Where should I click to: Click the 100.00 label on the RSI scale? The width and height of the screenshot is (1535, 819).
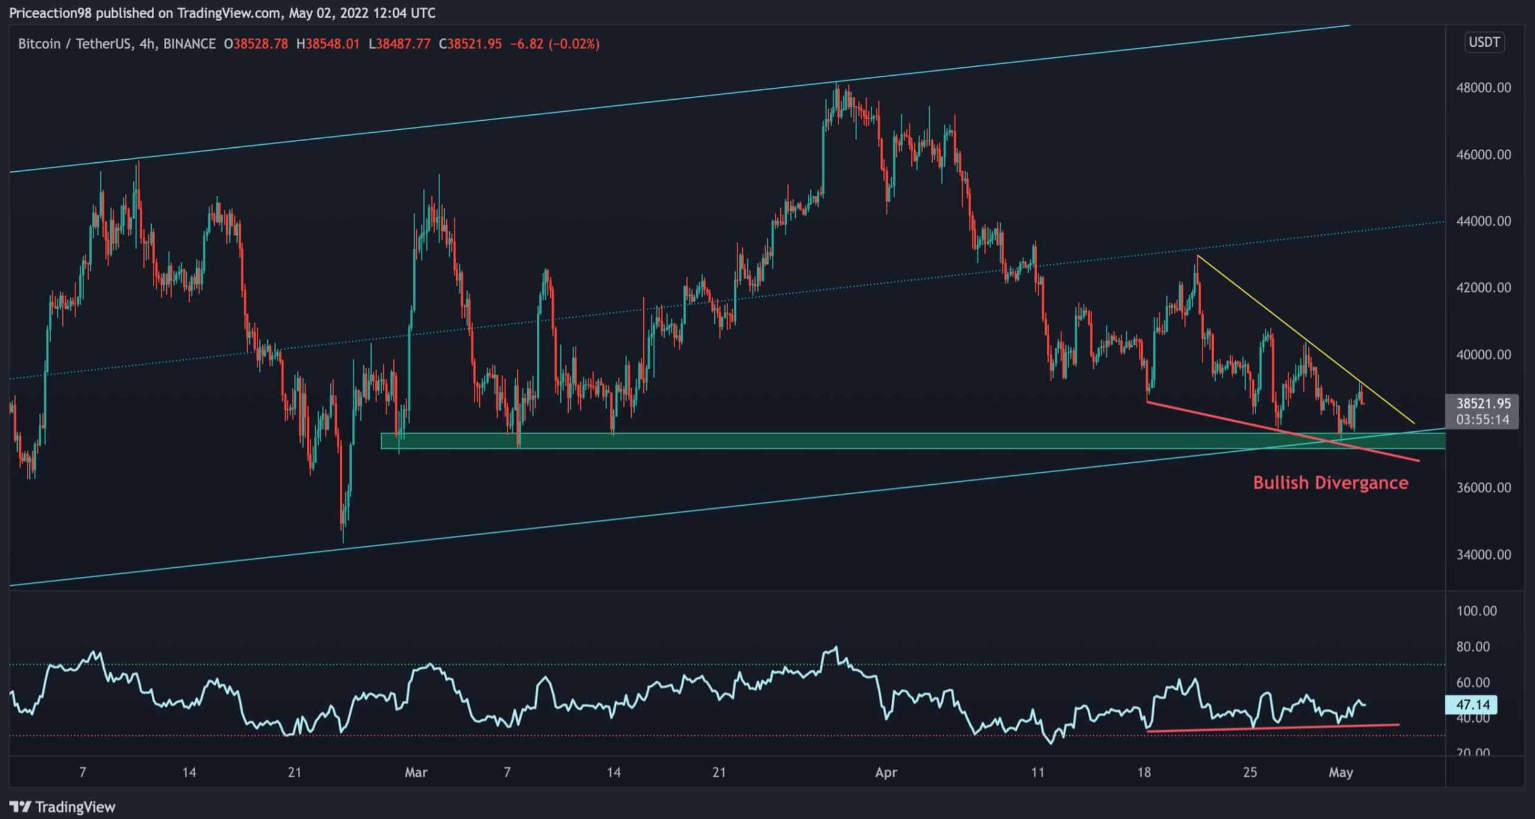point(1476,611)
